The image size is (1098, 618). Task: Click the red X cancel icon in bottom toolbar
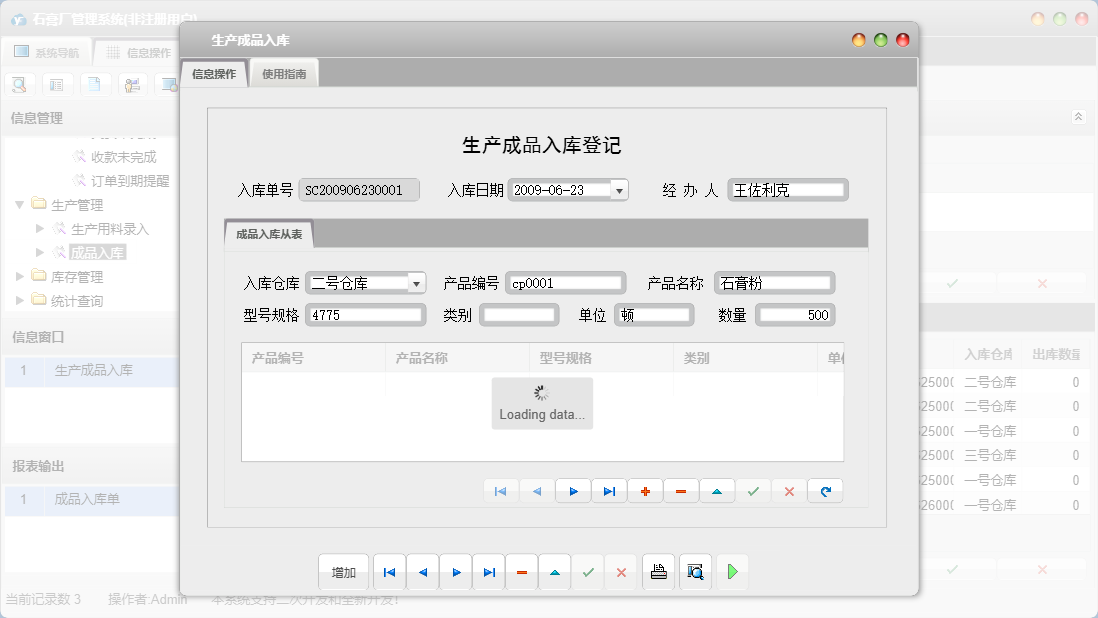622,572
